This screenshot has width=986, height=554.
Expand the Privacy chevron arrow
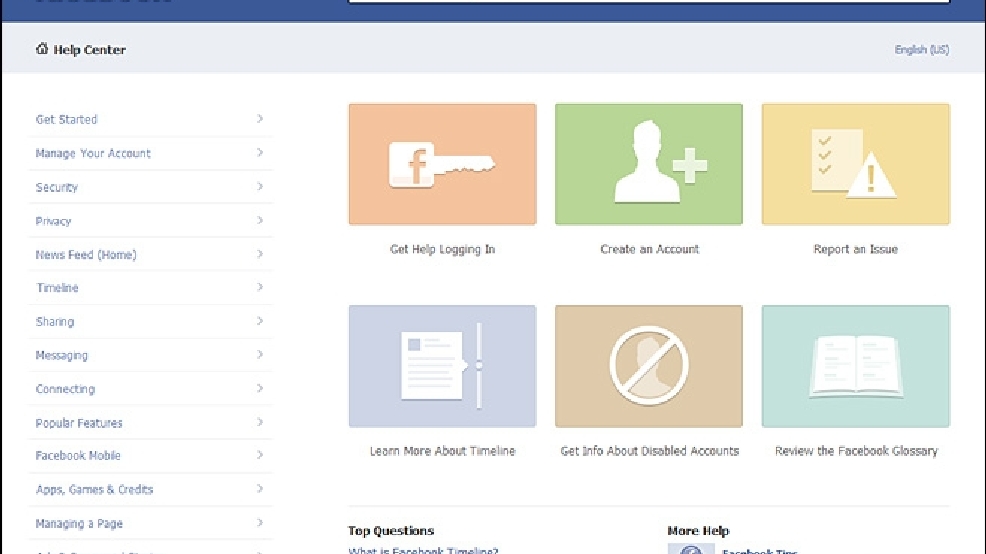pyautogui.click(x=260, y=221)
